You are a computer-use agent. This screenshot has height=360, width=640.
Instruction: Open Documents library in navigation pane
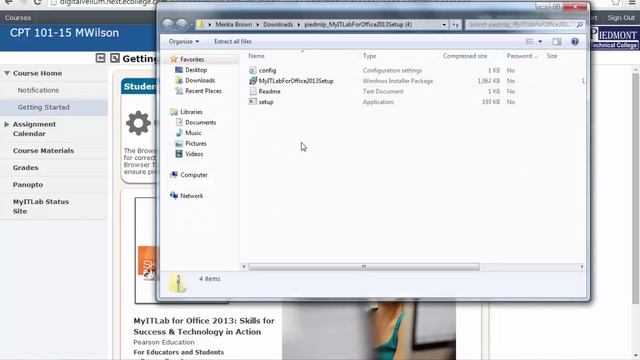[x=200, y=122]
